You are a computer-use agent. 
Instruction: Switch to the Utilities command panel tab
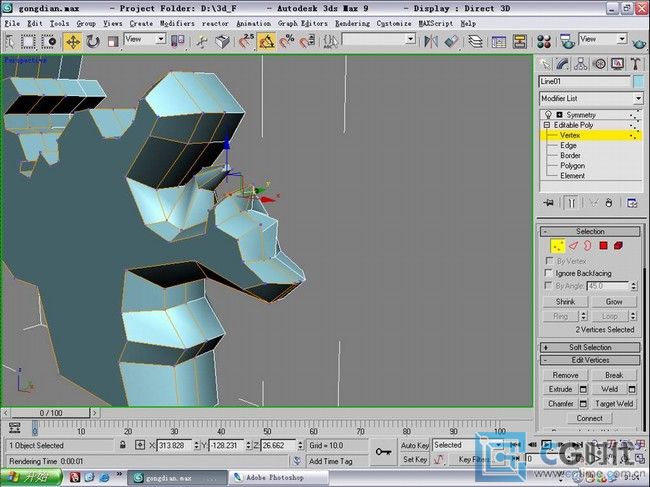point(635,64)
